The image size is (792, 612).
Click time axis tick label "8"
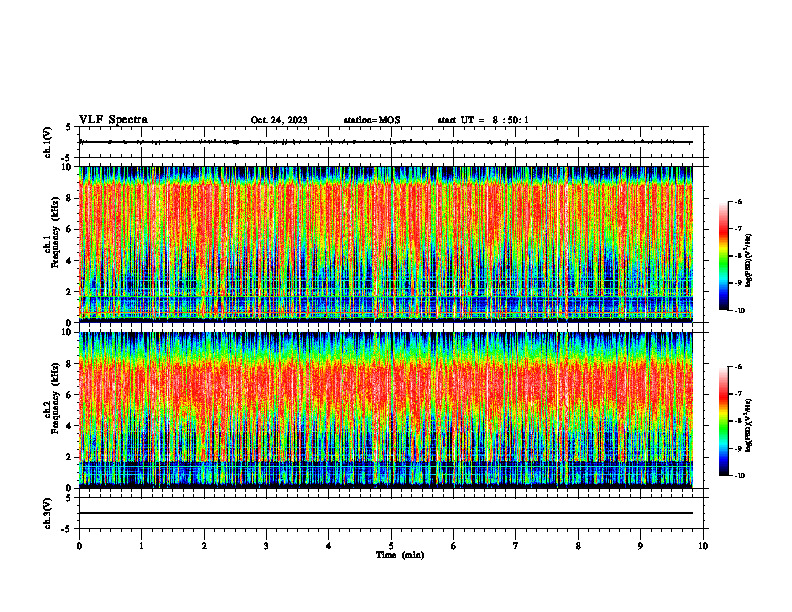(578, 546)
